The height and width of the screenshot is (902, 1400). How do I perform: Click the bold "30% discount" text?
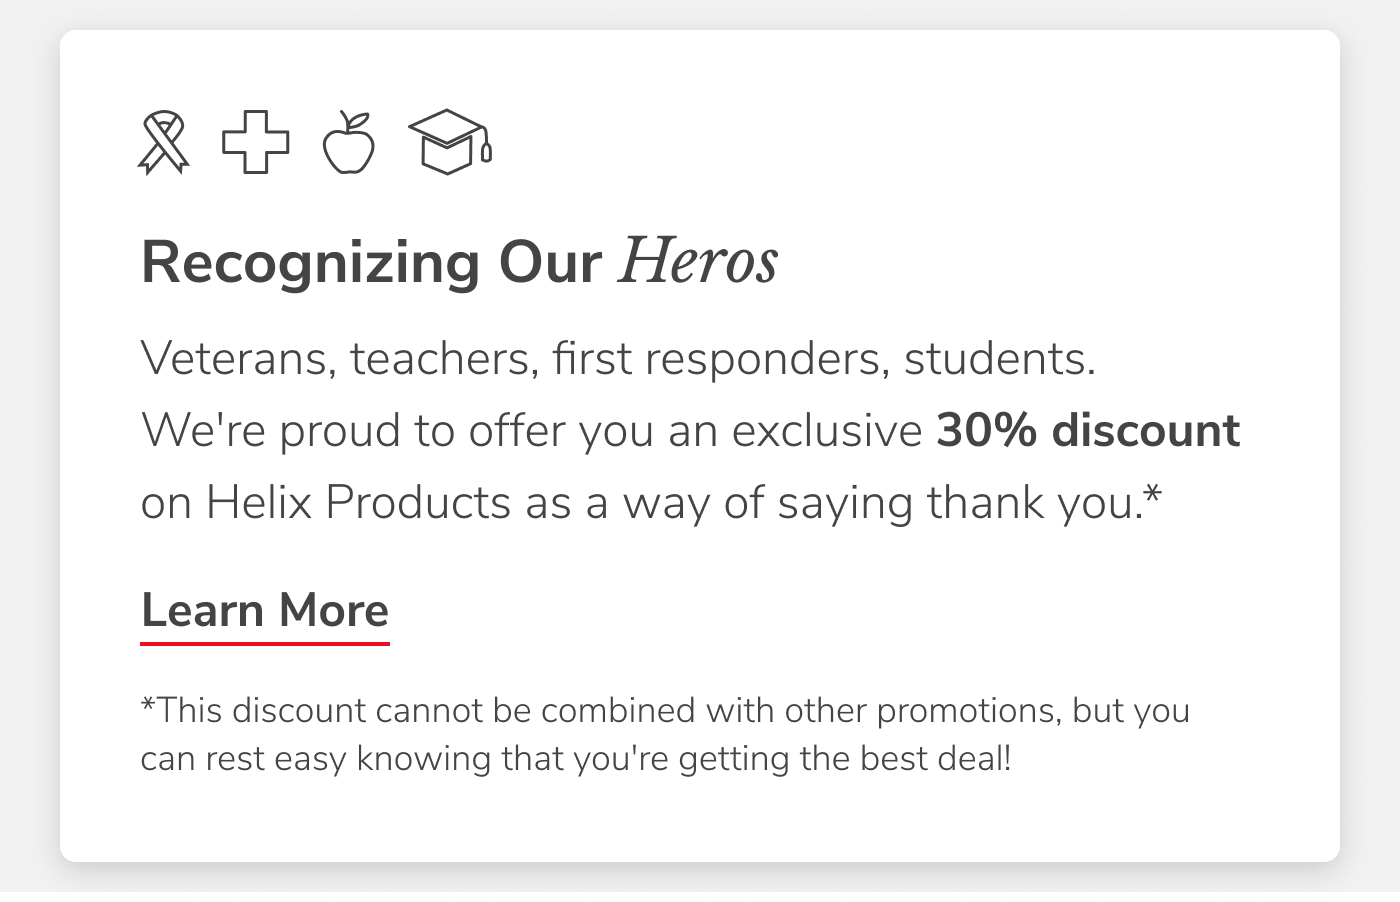tap(1087, 430)
